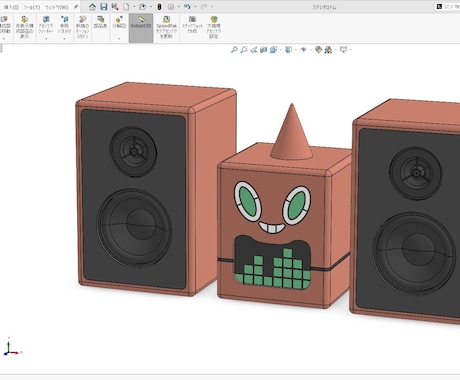The image size is (460, 380).
Task: Click スナップショット作成 (Take Snapshot) tool
Action: [x=192, y=25]
